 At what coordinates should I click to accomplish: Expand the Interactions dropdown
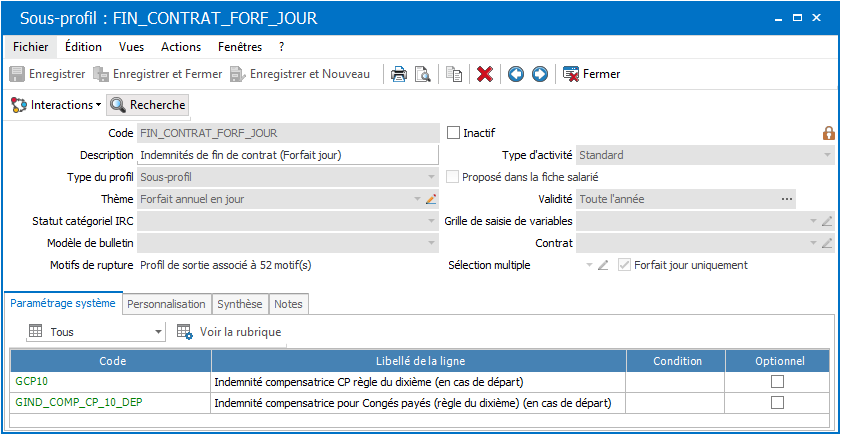click(56, 105)
